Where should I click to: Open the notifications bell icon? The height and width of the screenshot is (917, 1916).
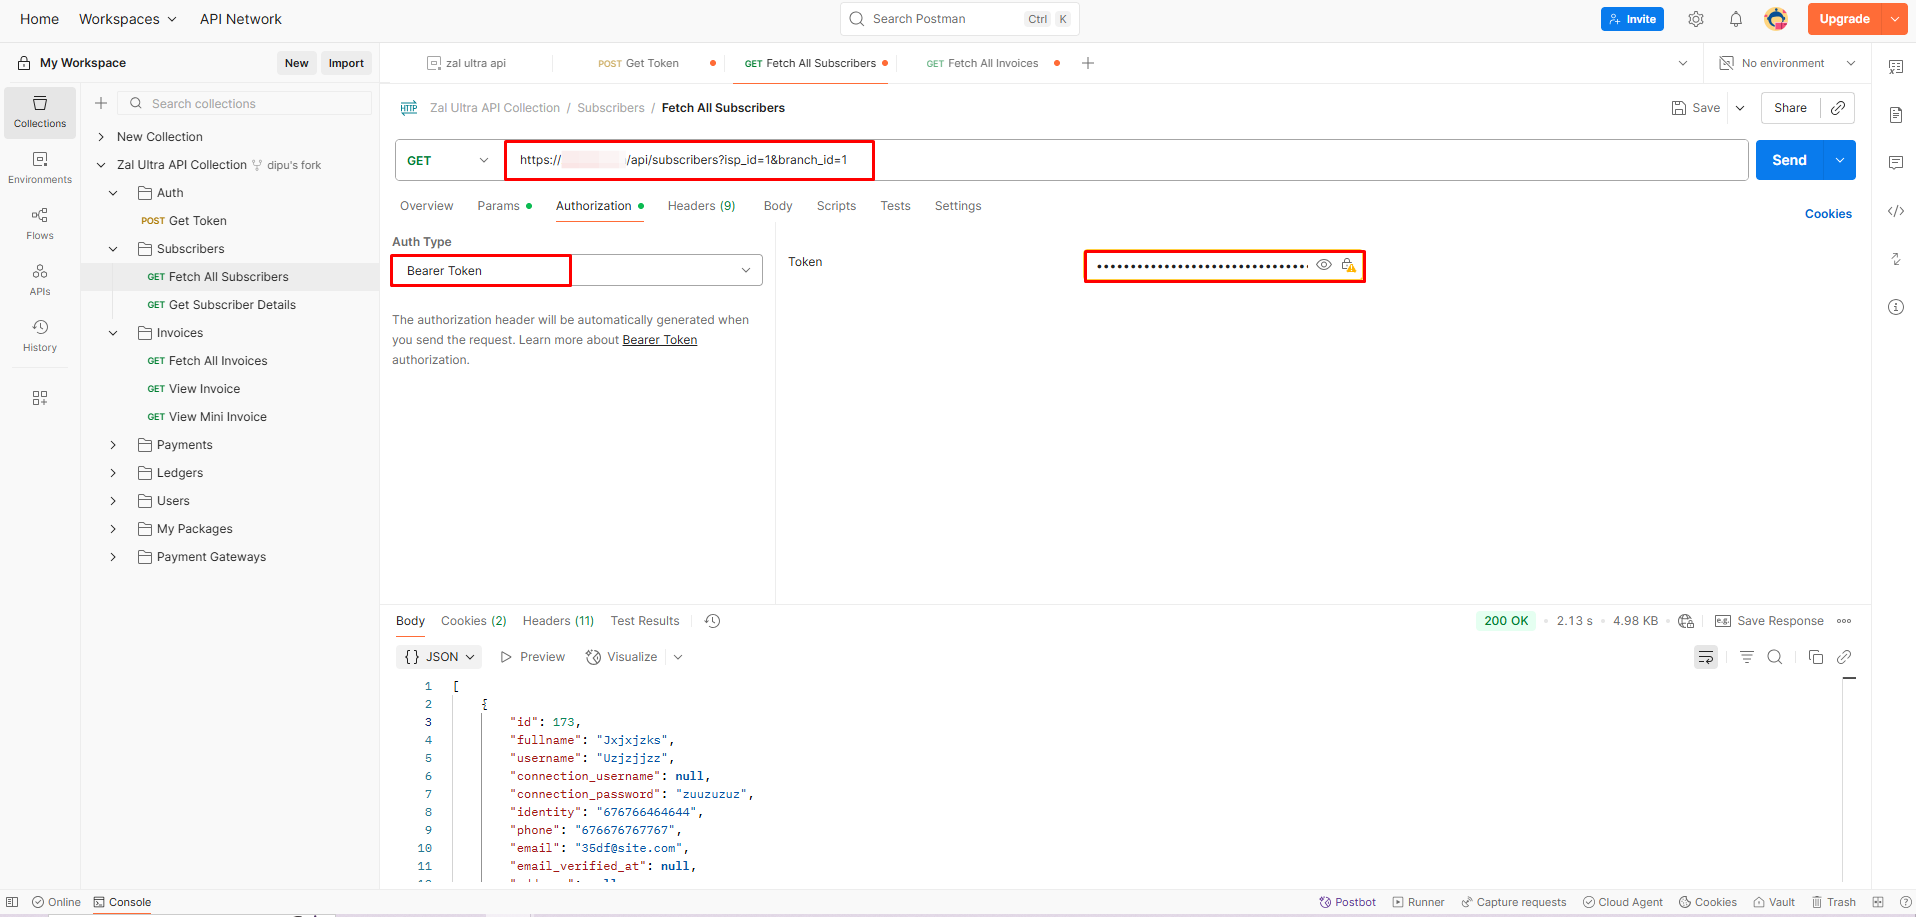pyautogui.click(x=1736, y=19)
